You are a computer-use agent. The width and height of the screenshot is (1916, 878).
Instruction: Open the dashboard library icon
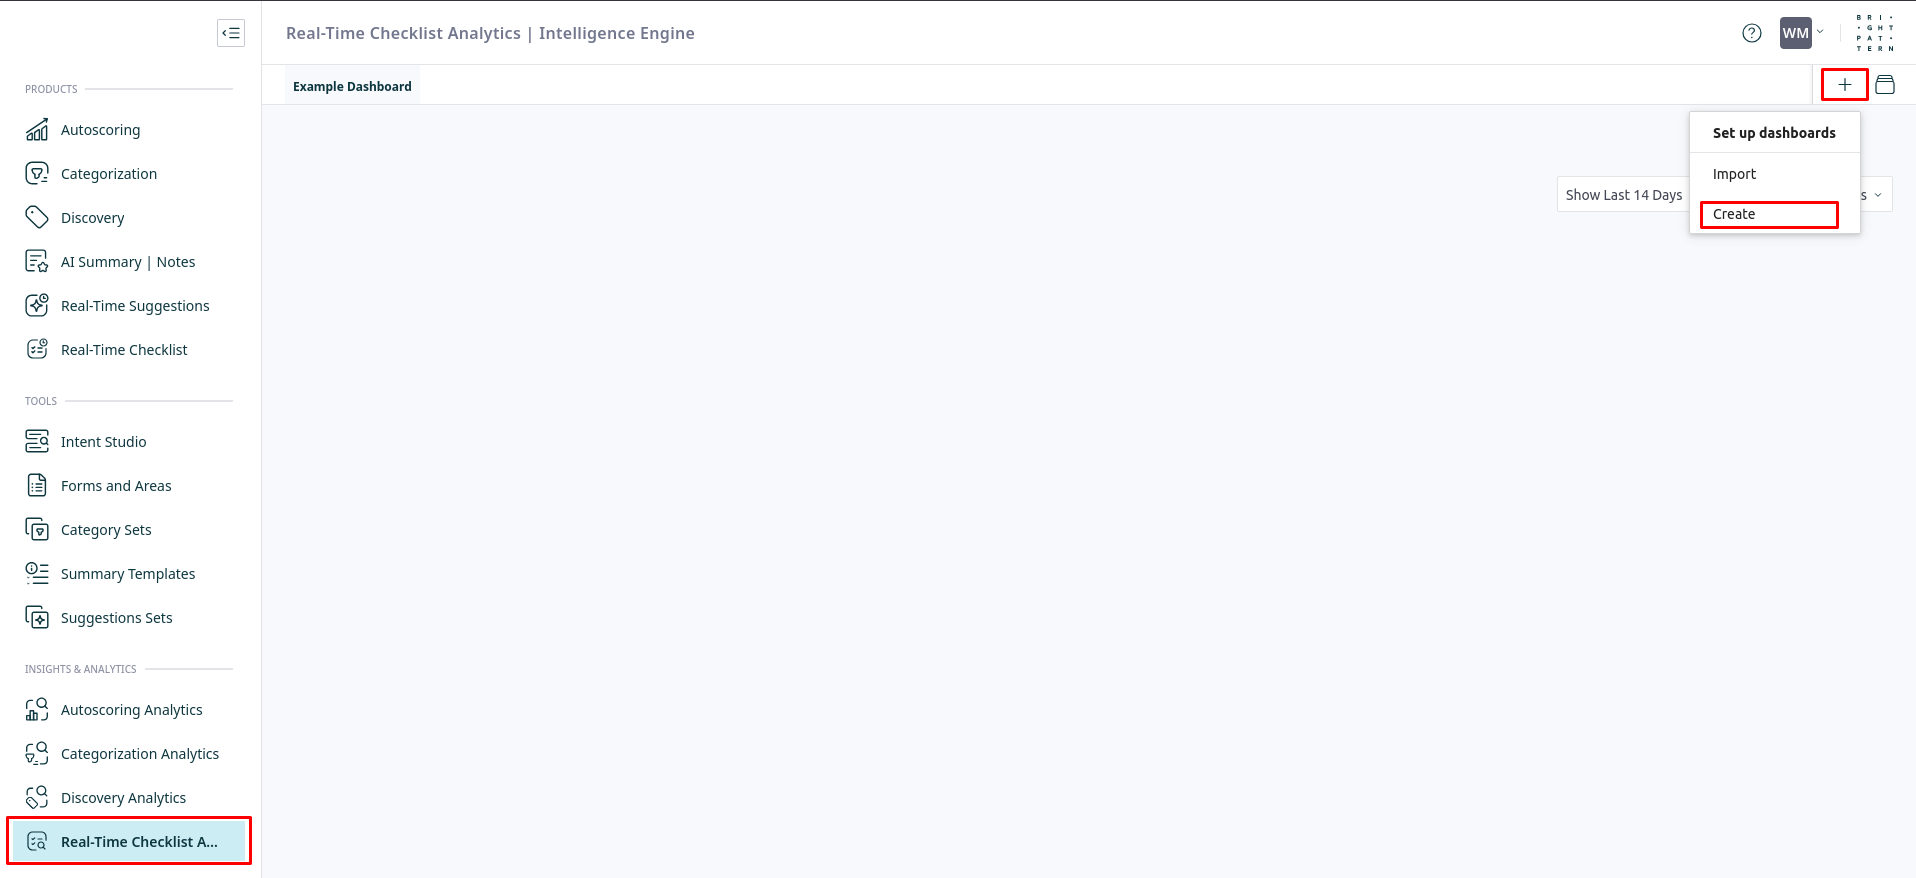pos(1885,85)
